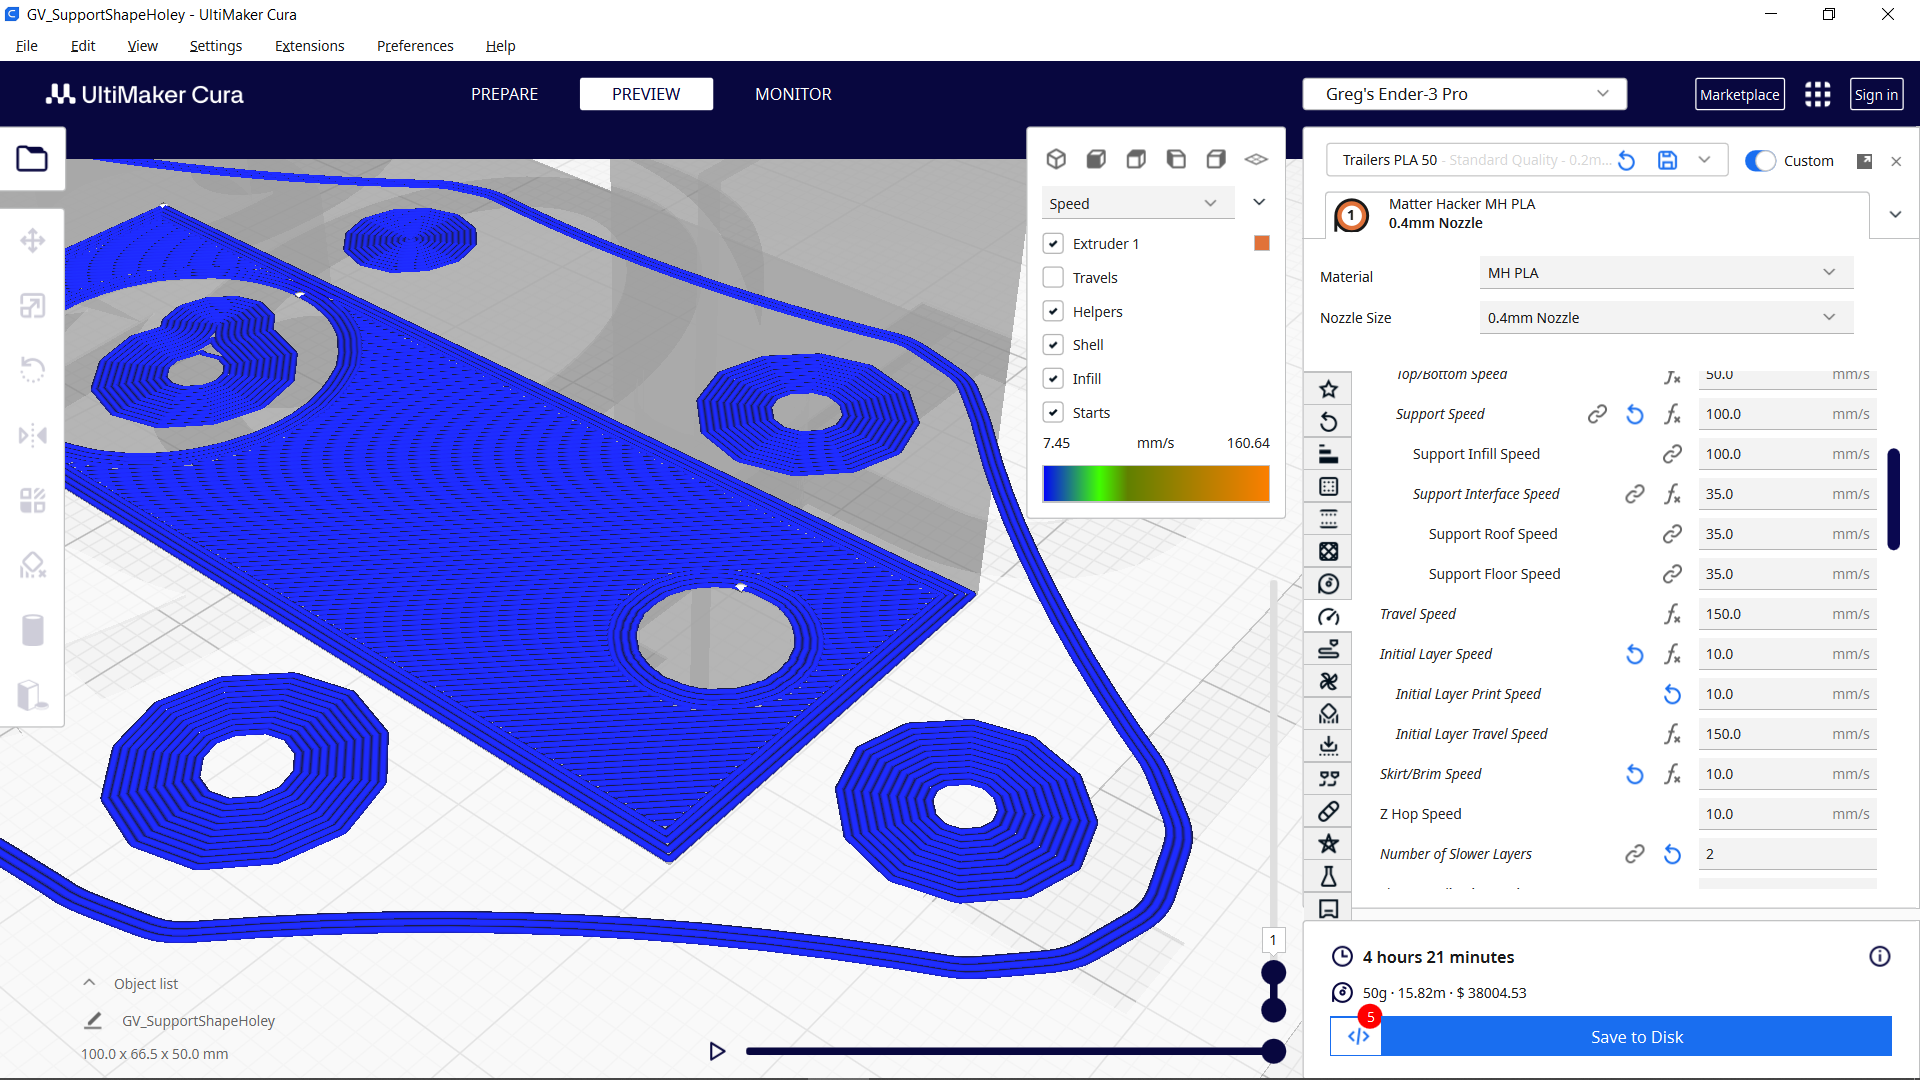This screenshot has width=1920, height=1080.
Task: Toggle the Infill checkbox
Action: (x=1053, y=378)
